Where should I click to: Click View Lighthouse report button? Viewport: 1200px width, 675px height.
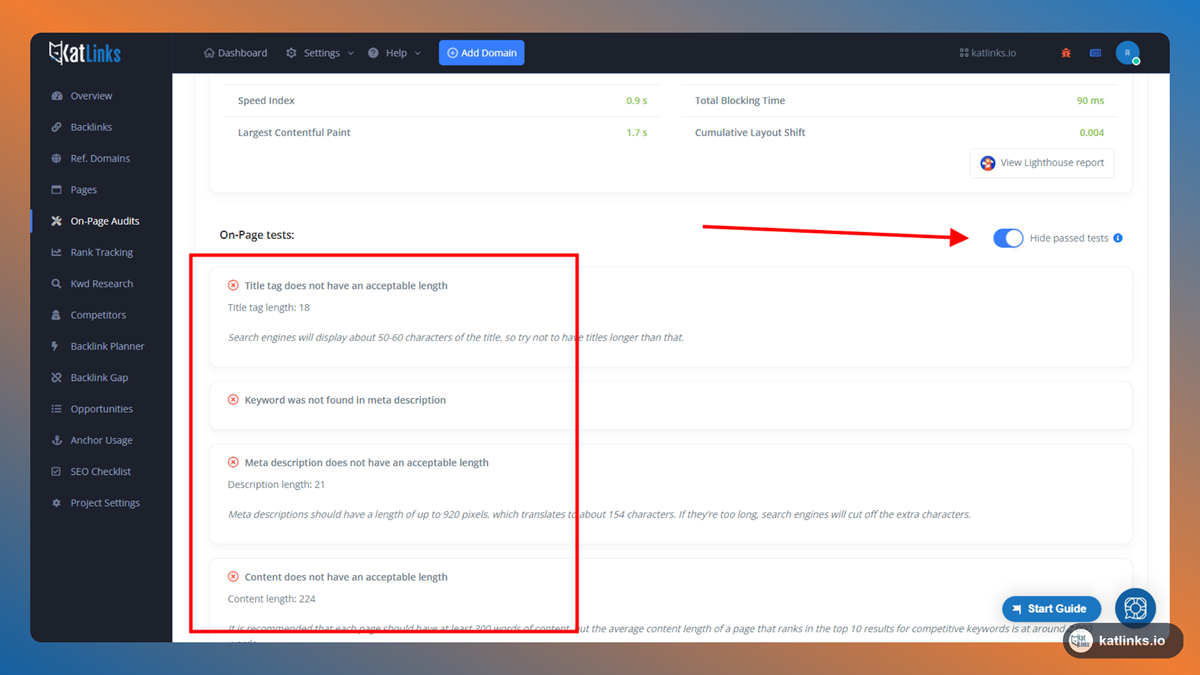(1042, 163)
